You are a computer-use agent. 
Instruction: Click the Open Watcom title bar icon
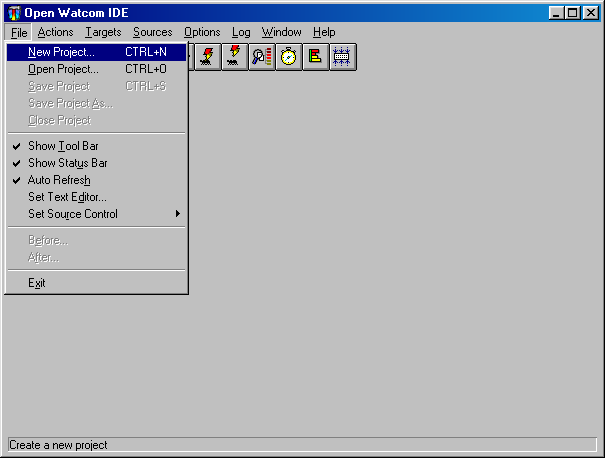tap(14, 13)
